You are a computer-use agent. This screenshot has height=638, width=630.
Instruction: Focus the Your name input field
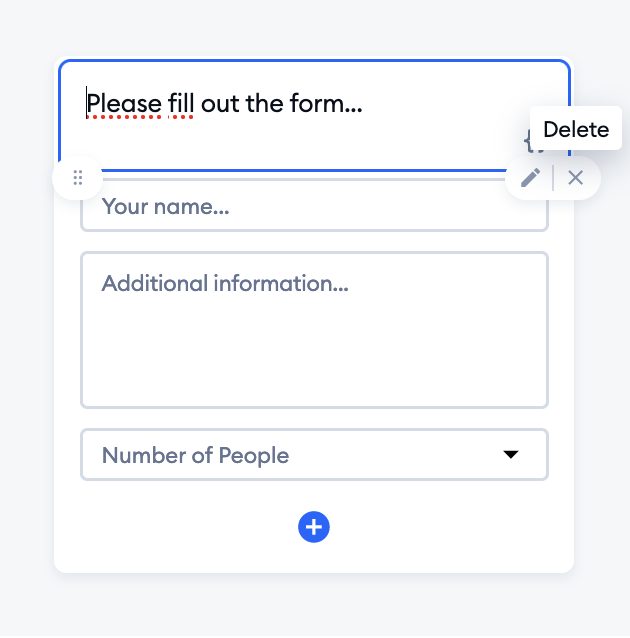(x=315, y=206)
